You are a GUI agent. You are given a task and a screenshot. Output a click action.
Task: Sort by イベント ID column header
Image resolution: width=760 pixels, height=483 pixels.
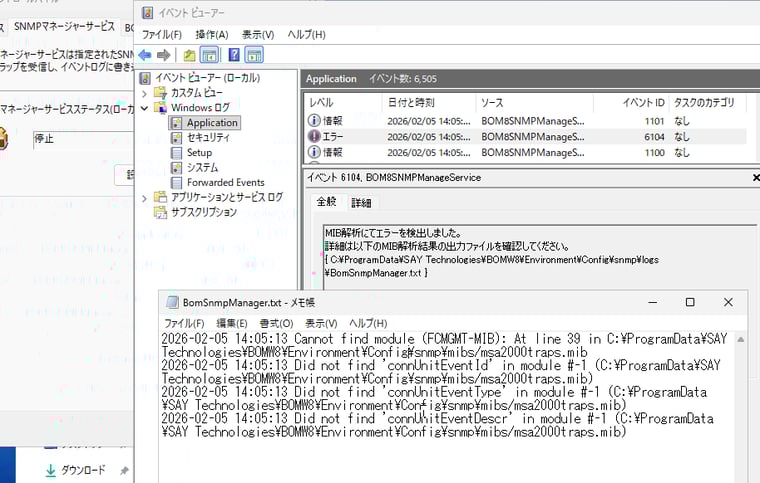click(x=631, y=103)
